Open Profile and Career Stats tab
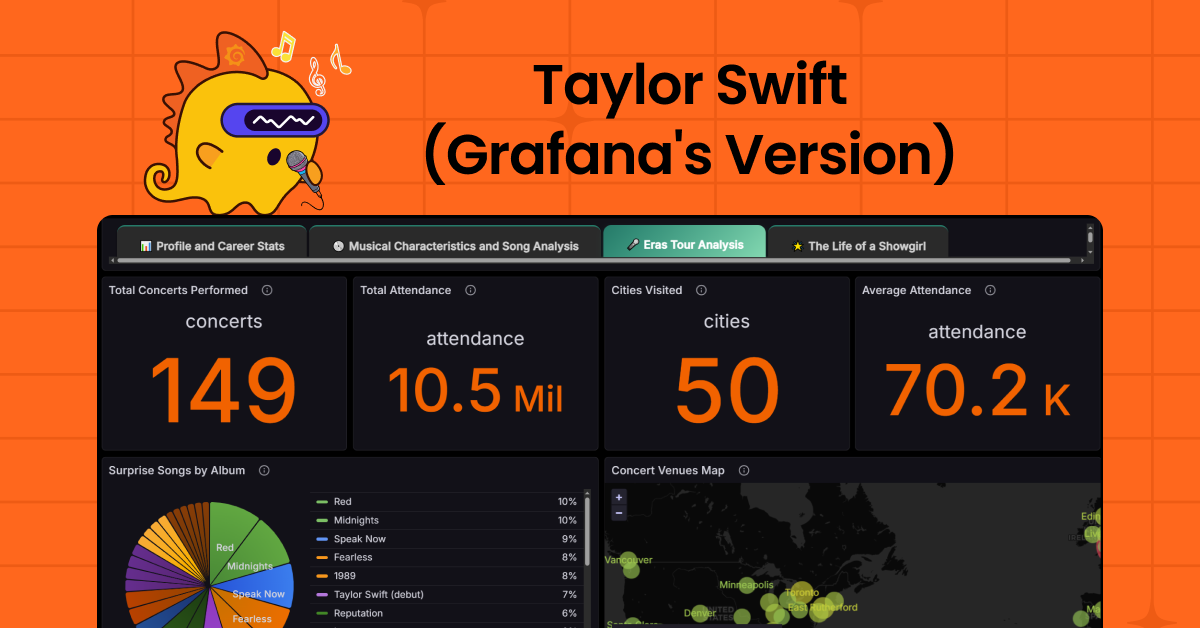1200x628 pixels. pyautogui.click(x=211, y=246)
